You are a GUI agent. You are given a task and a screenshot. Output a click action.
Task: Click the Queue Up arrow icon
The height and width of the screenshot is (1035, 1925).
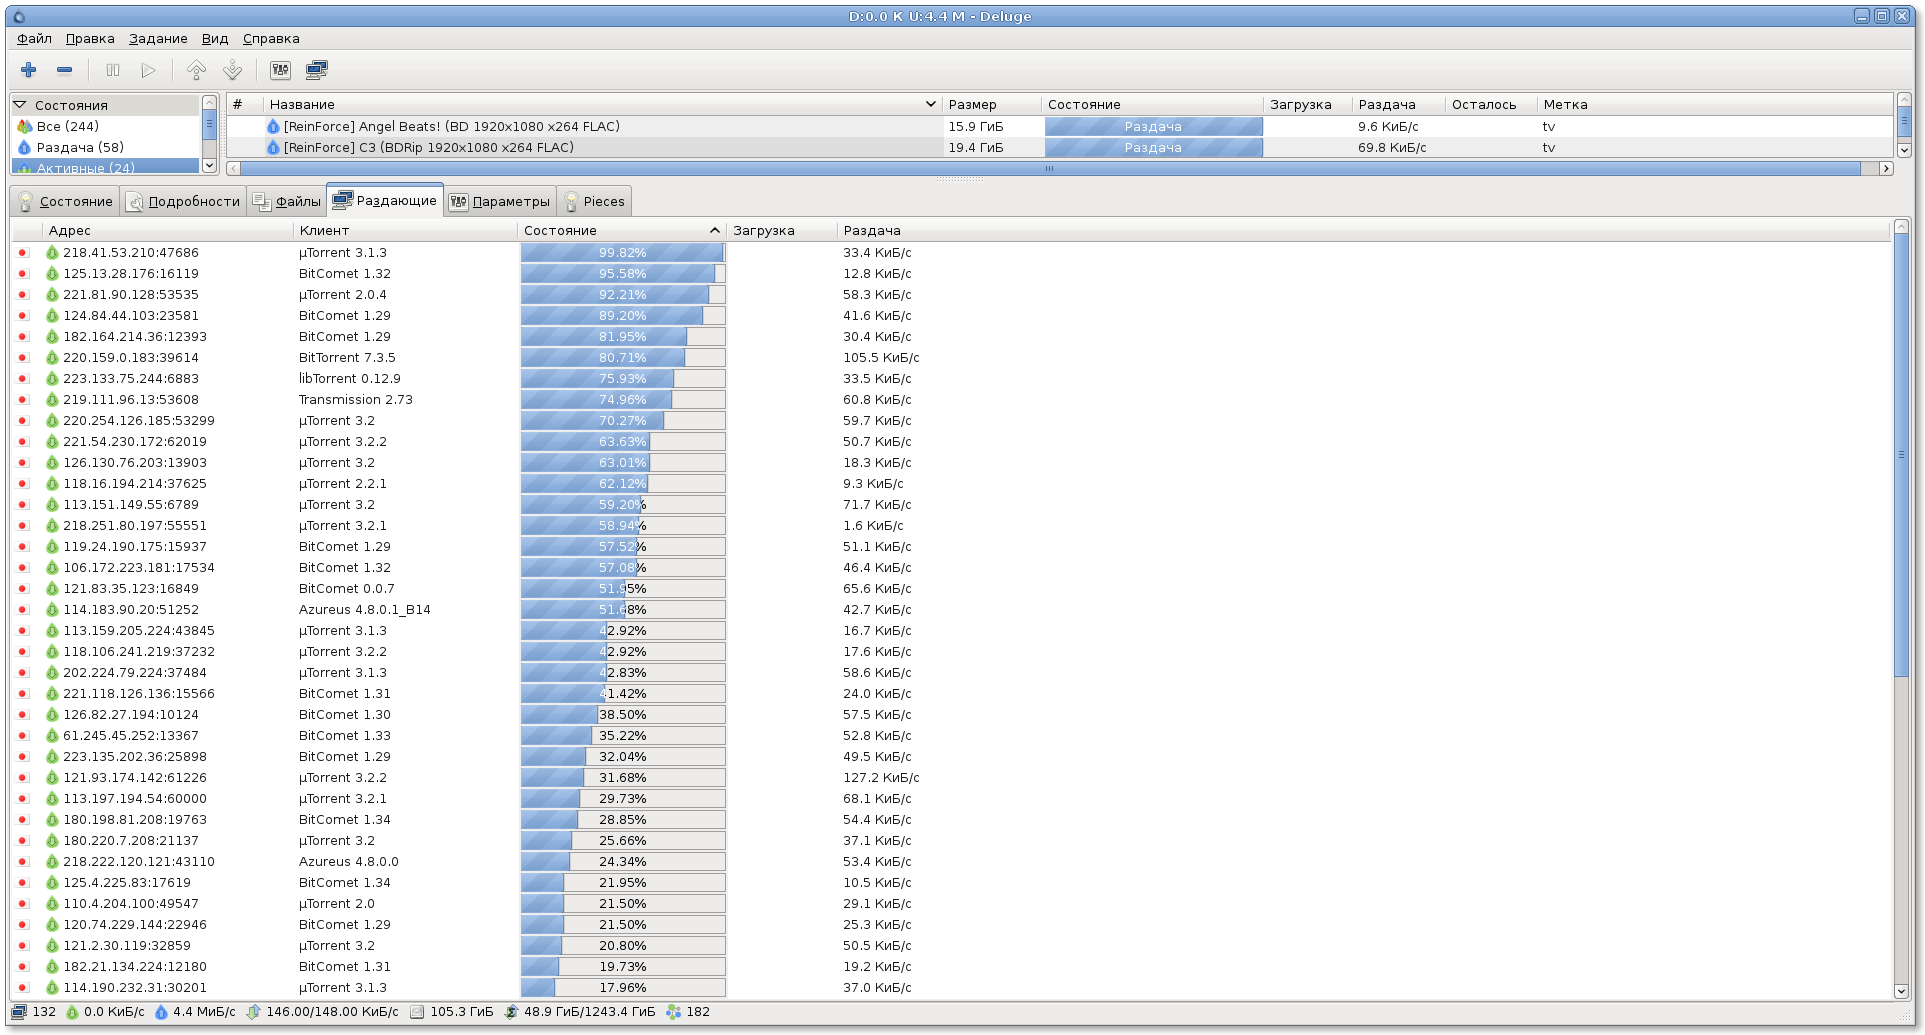click(196, 70)
